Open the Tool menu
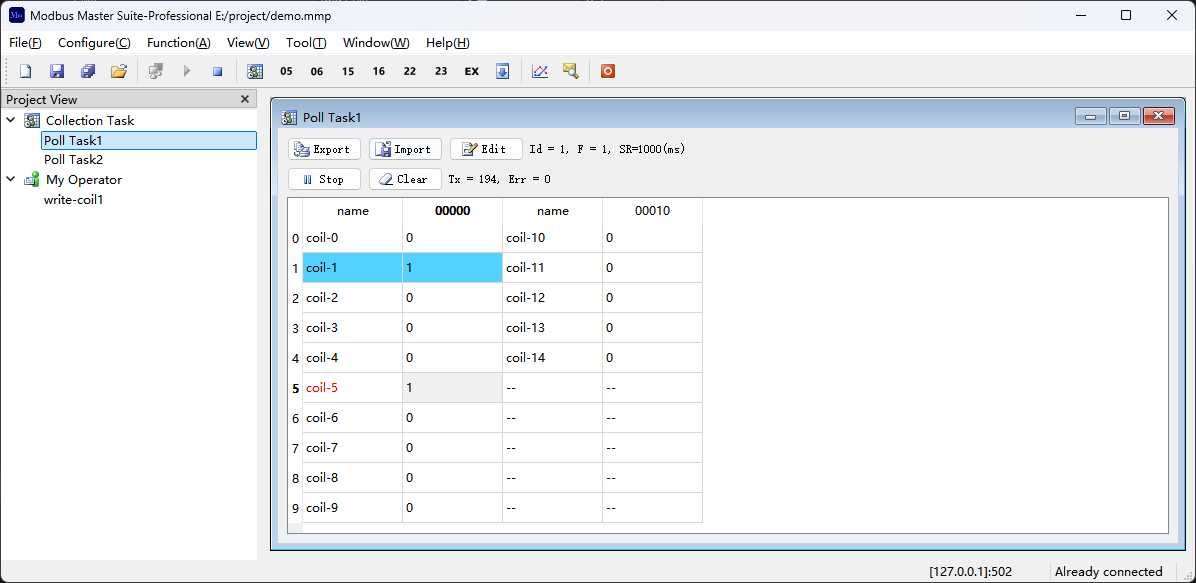1196x583 pixels. 306,43
